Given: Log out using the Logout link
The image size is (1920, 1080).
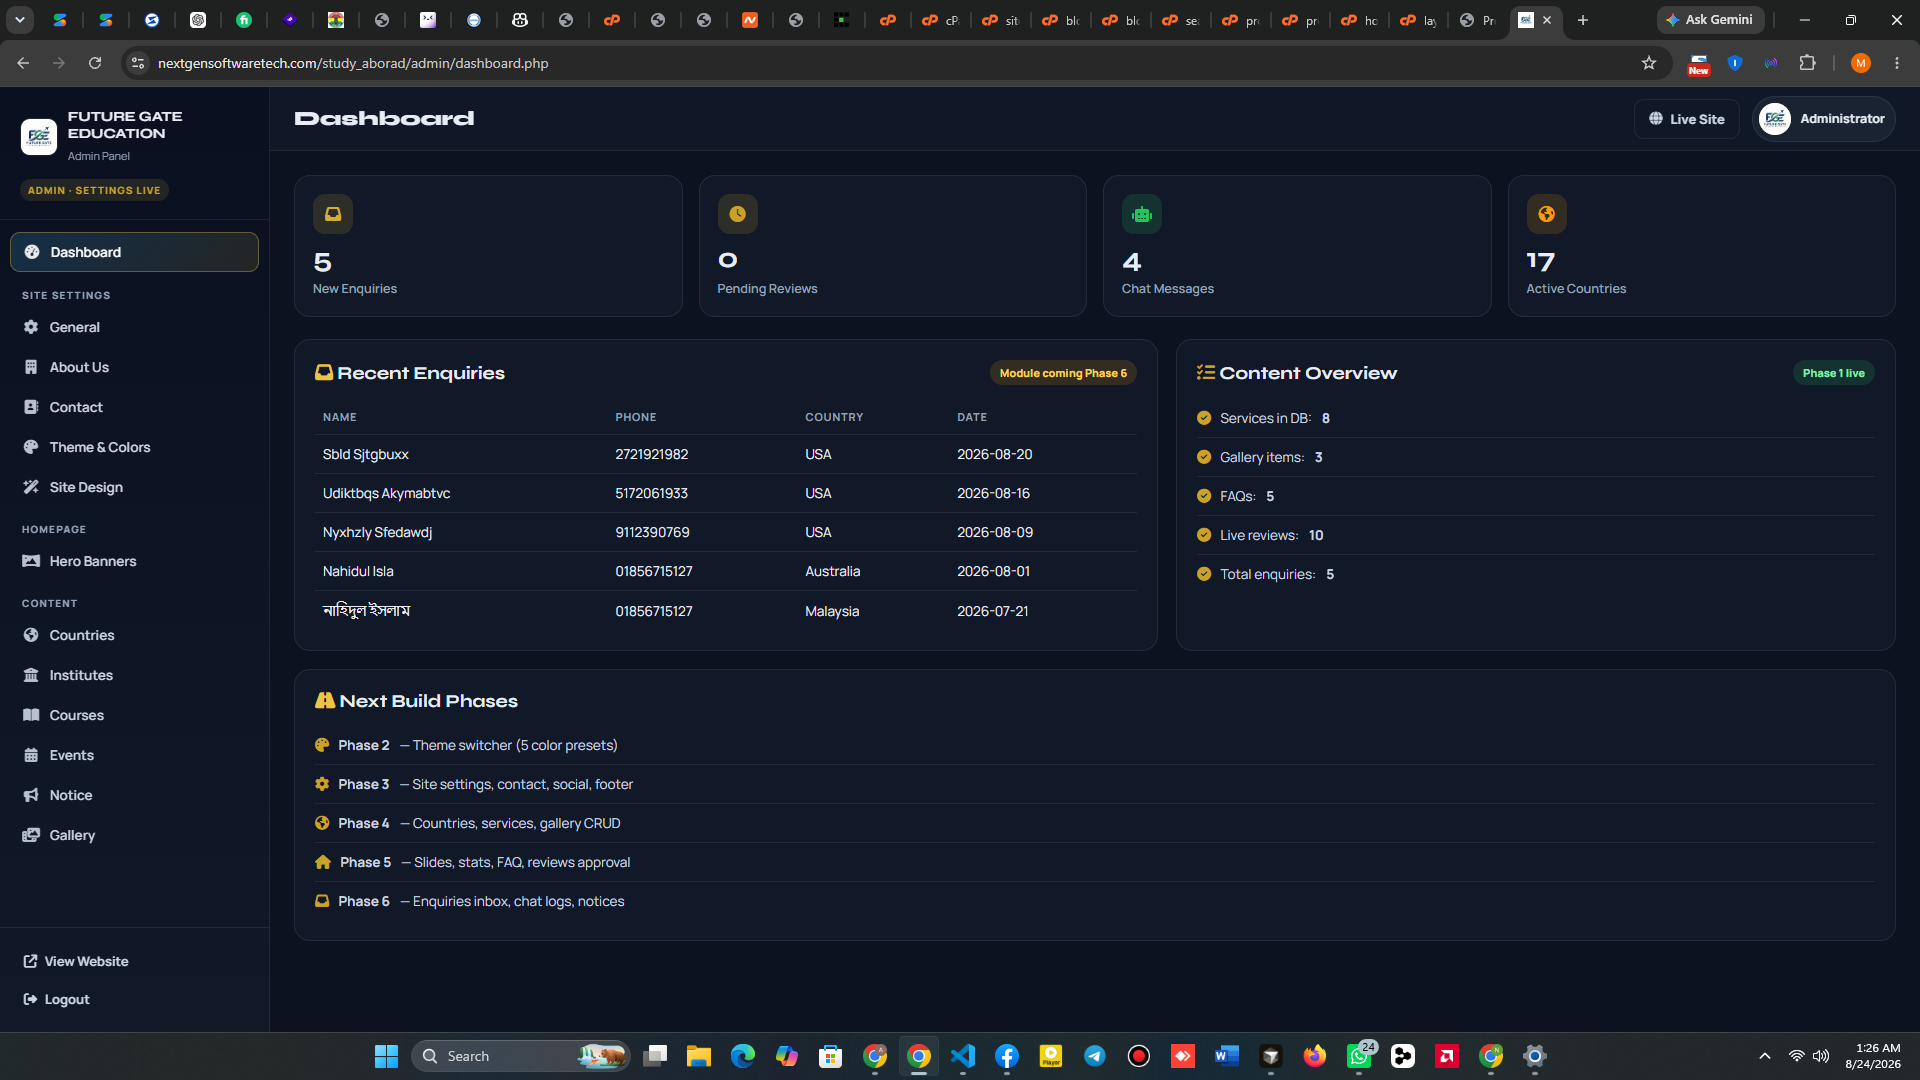Looking at the screenshot, I should click(56, 999).
